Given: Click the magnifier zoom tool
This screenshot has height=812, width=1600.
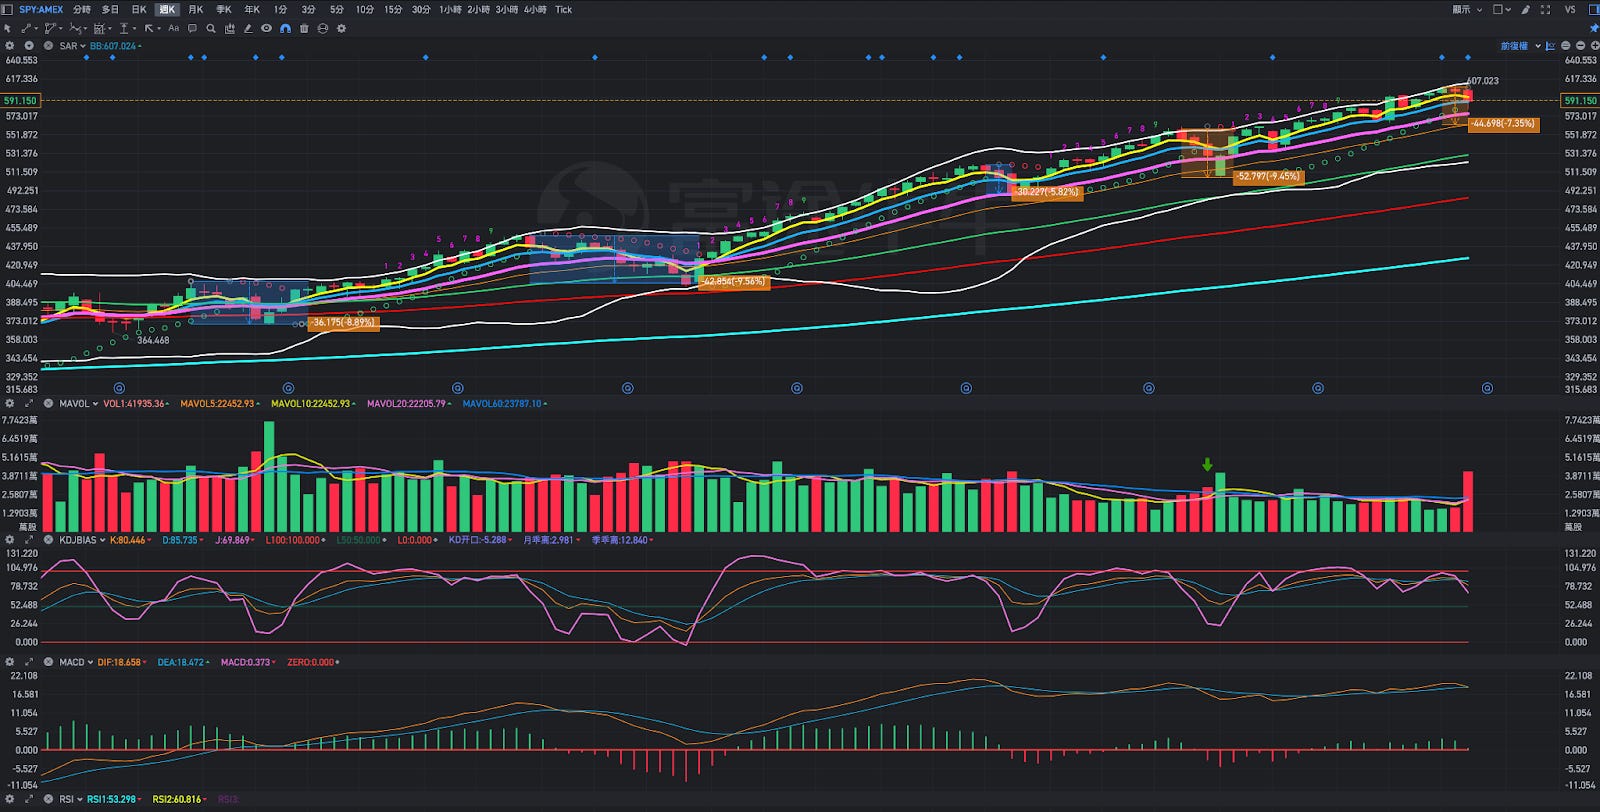Looking at the screenshot, I should pos(211,28).
